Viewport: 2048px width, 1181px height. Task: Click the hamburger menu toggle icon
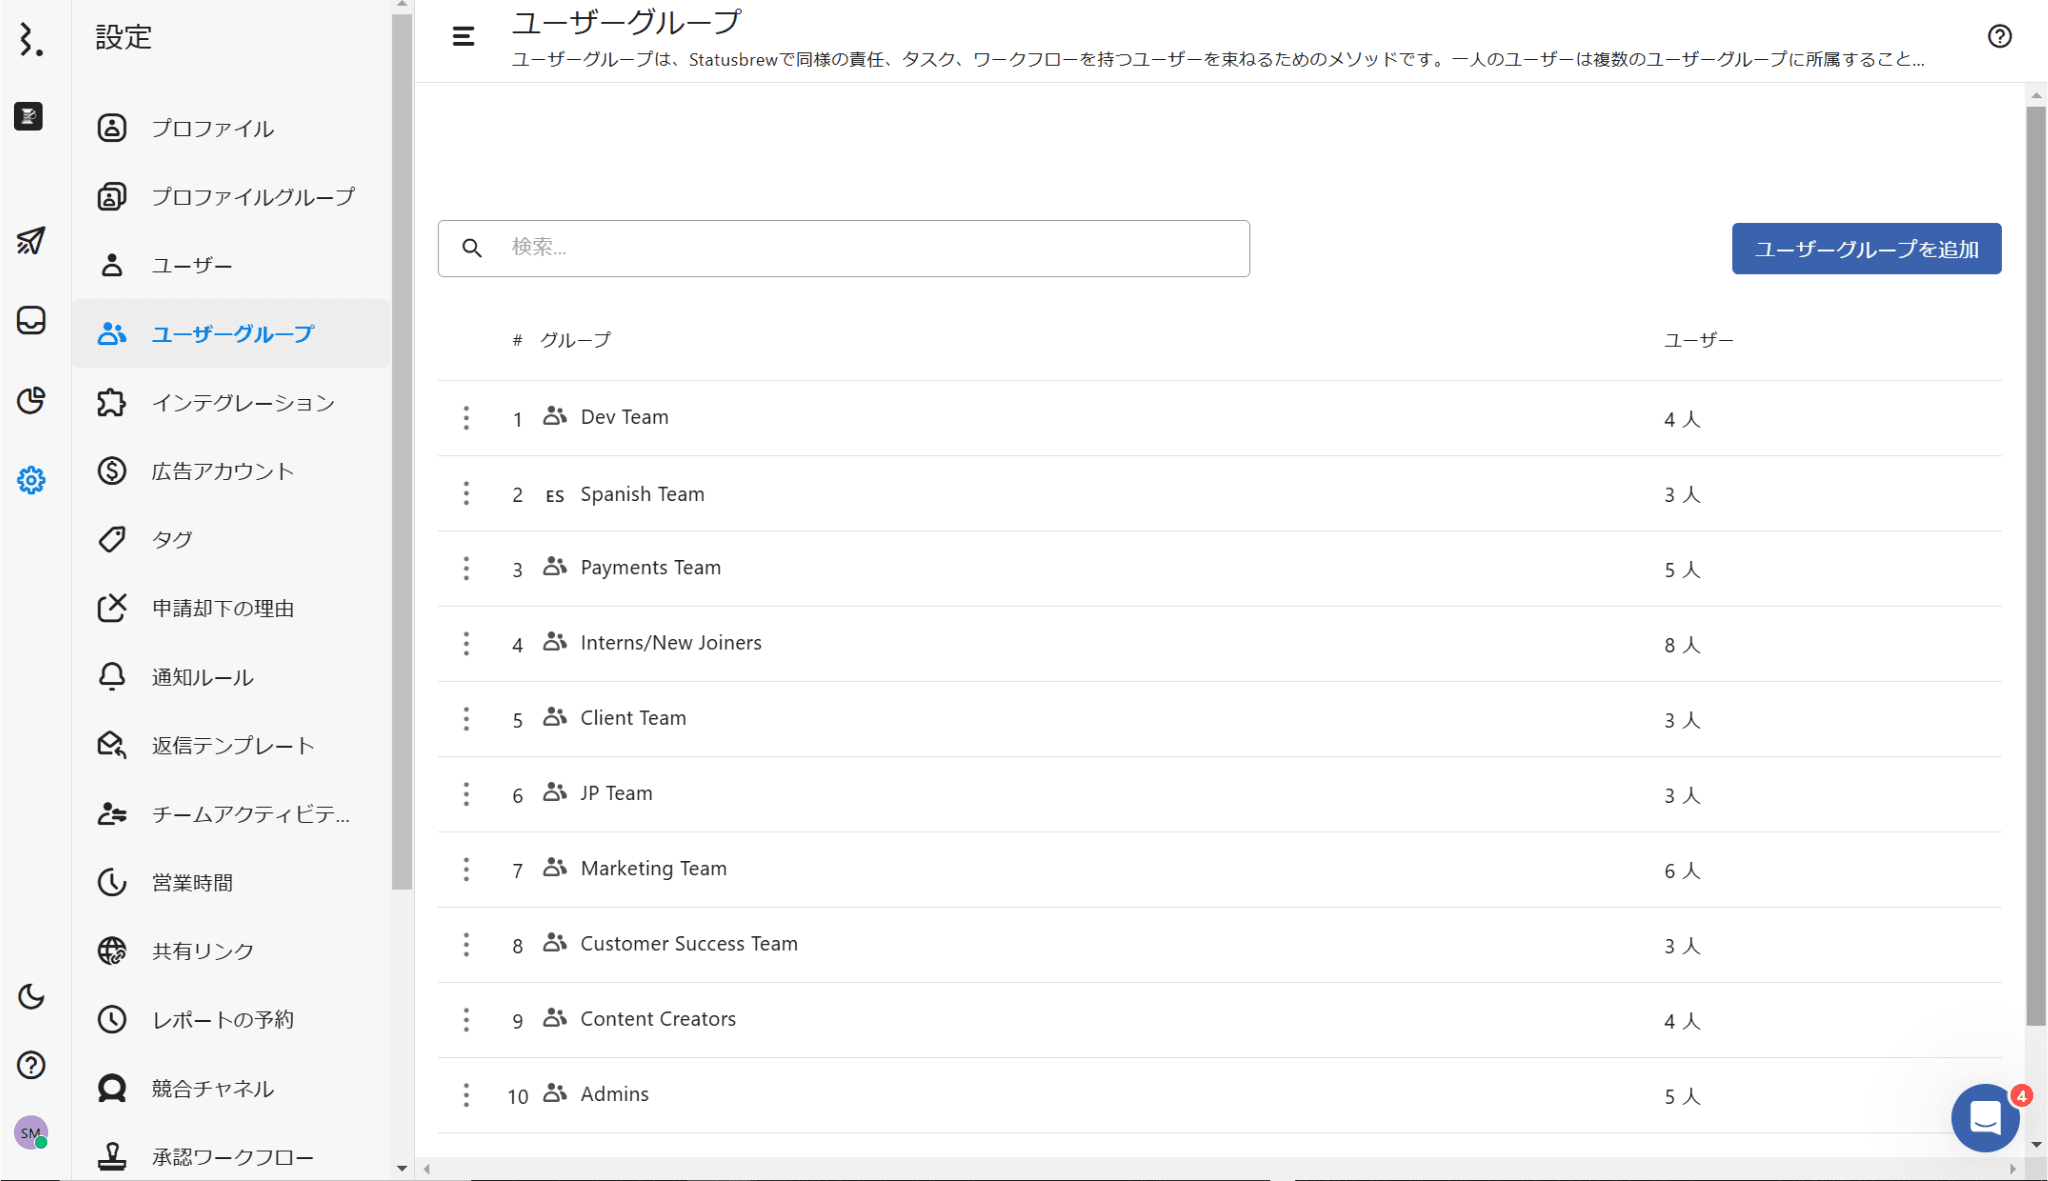(x=463, y=37)
